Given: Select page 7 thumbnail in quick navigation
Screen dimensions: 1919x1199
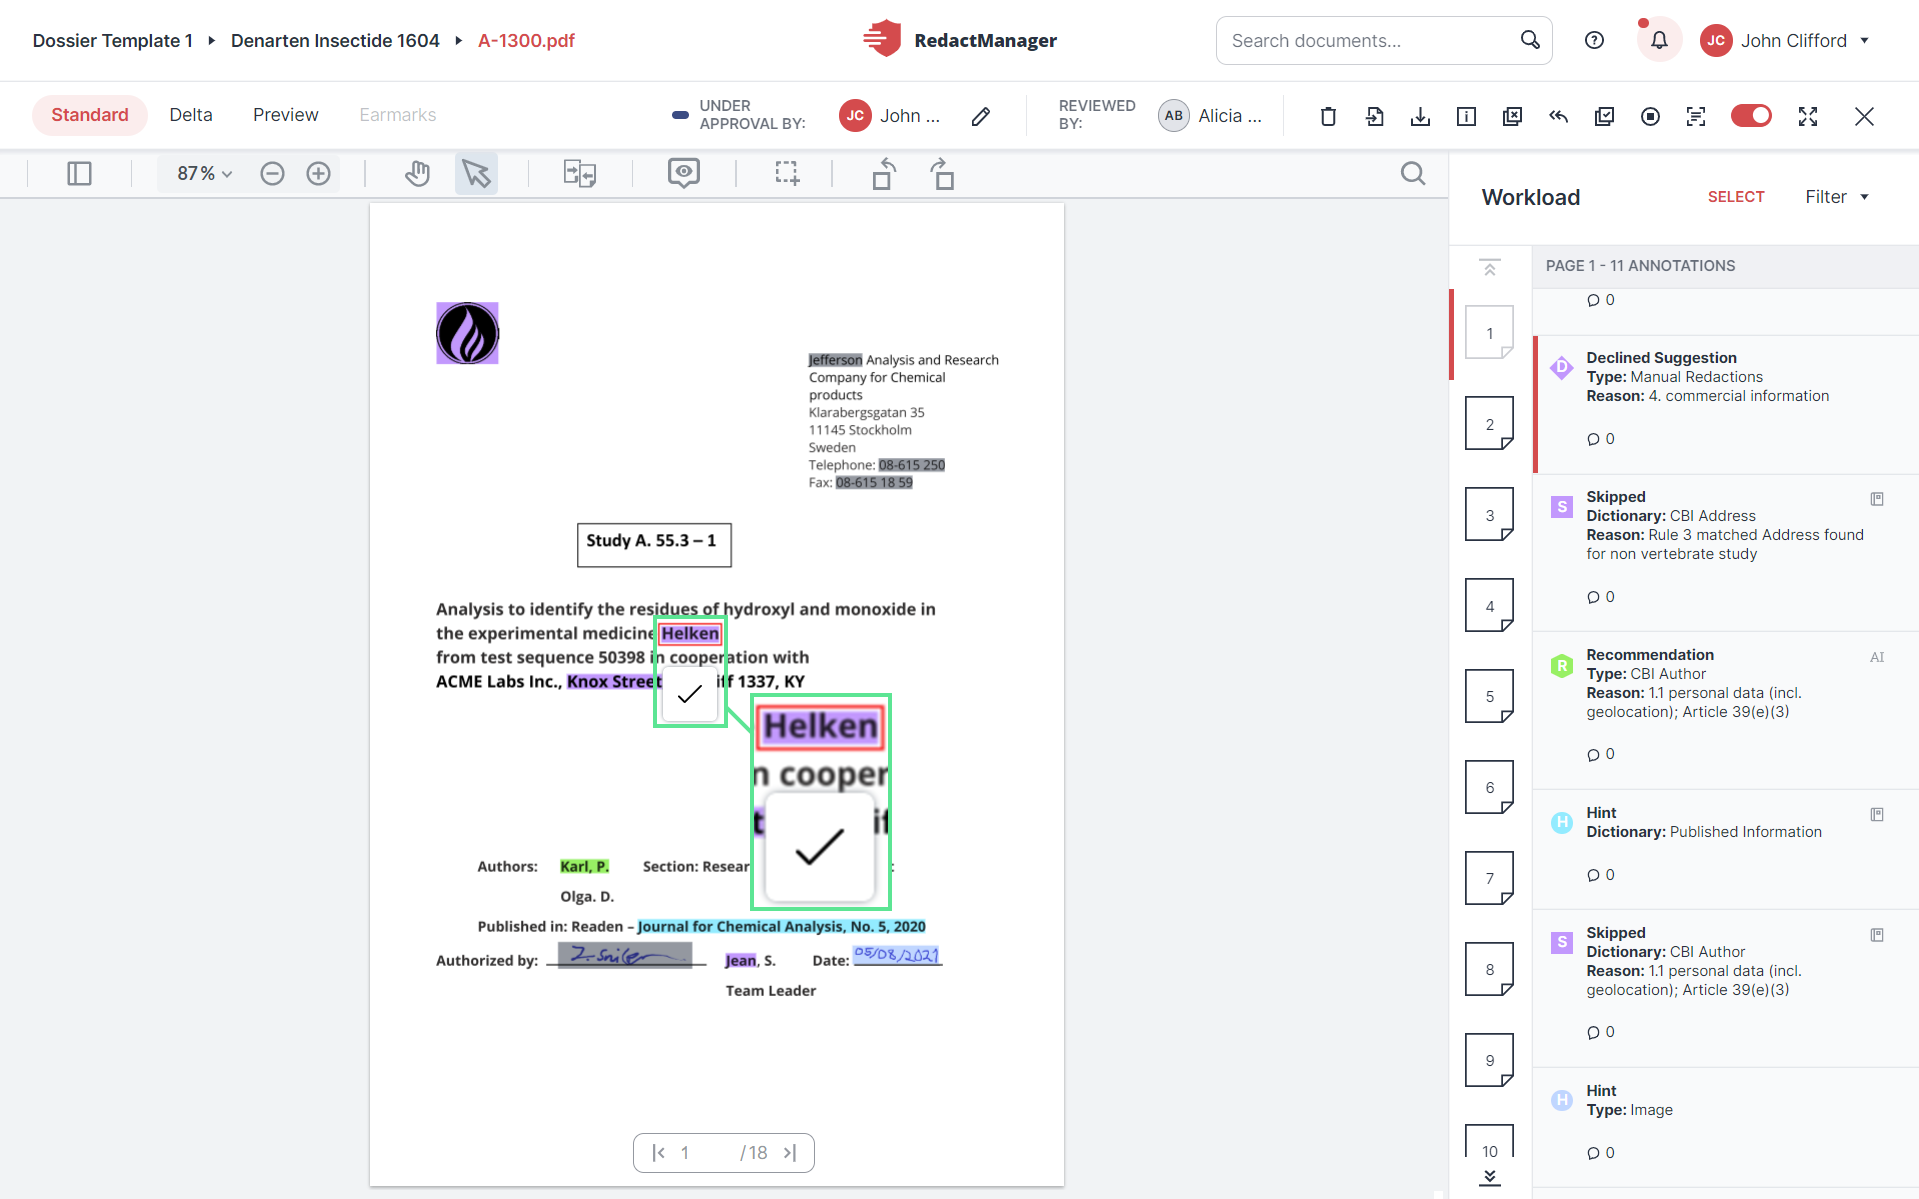Looking at the screenshot, I should (1489, 878).
